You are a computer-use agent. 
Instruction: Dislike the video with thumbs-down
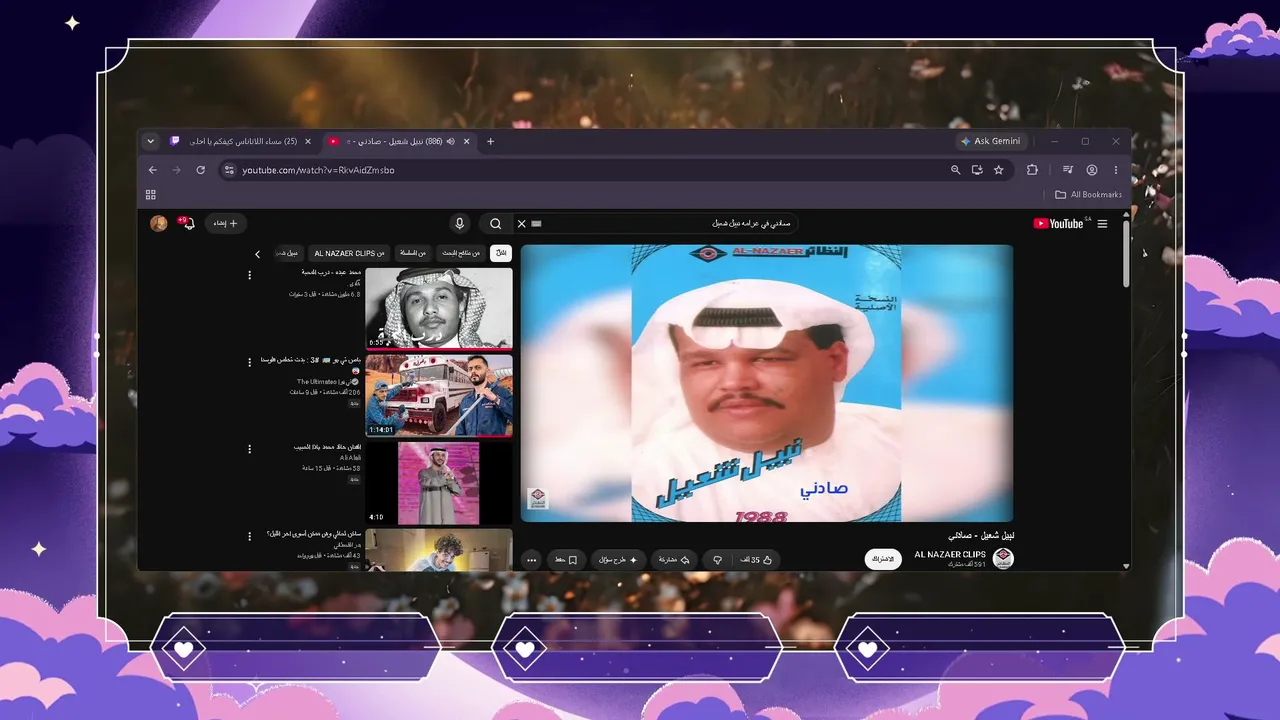click(717, 560)
